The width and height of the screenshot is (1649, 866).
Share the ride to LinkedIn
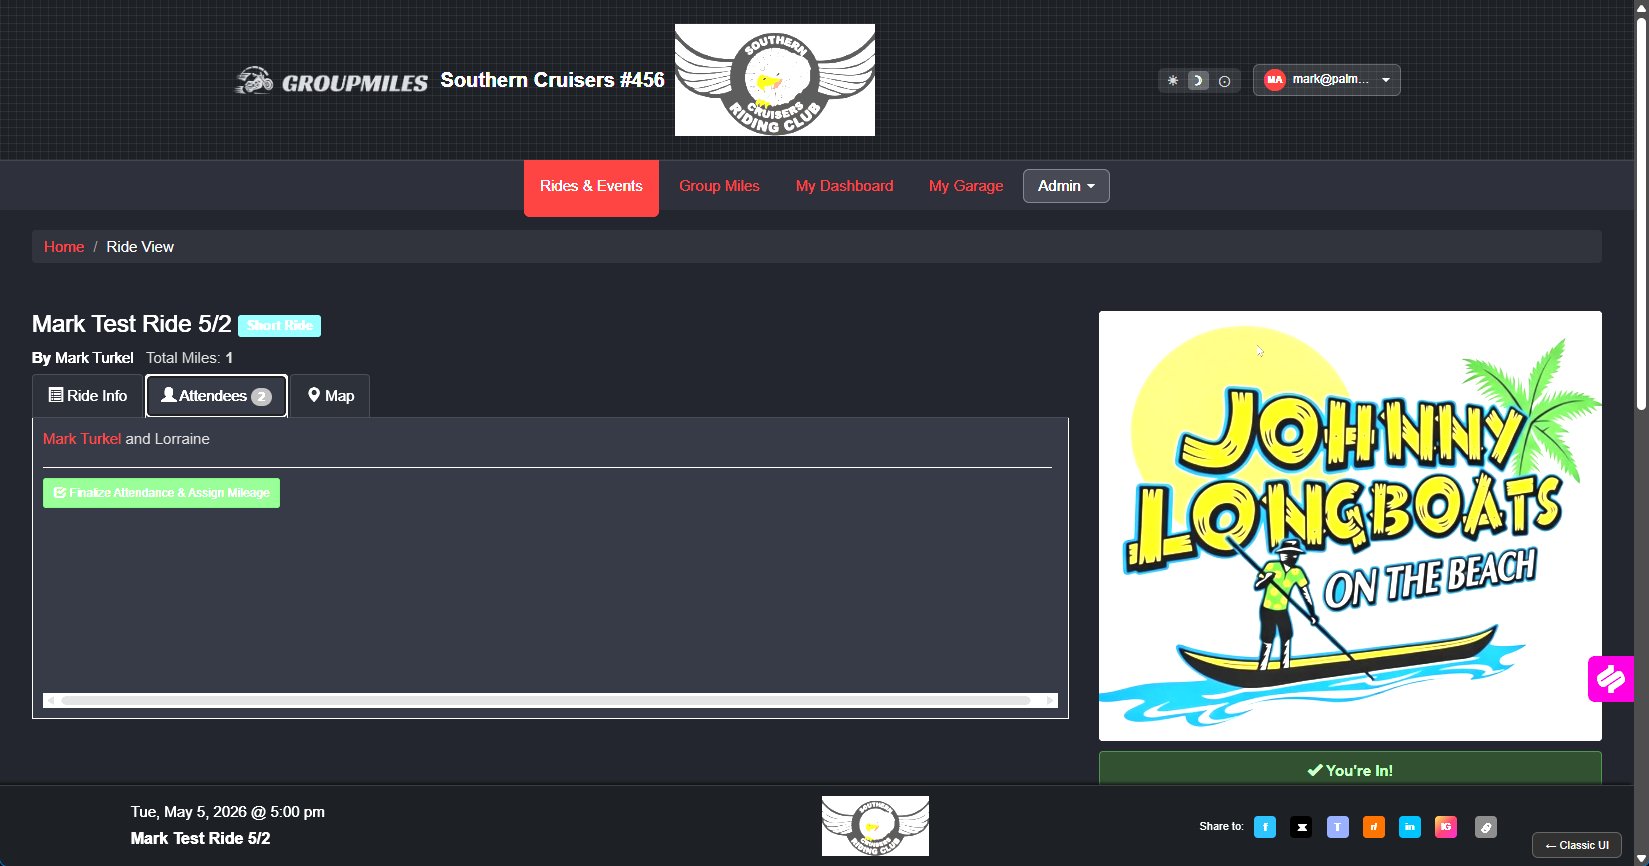click(1410, 827)
